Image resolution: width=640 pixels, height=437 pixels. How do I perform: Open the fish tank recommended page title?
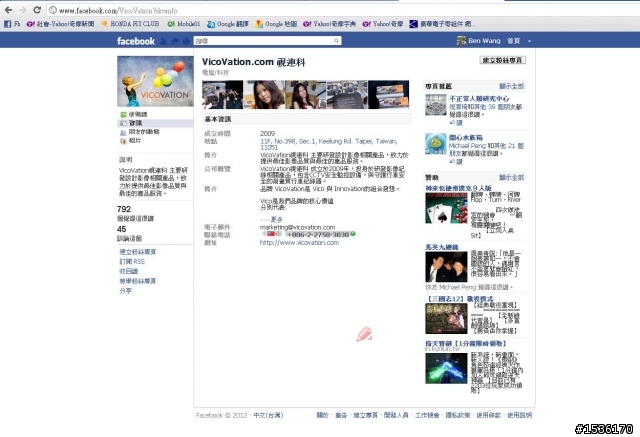coord(466,138)
